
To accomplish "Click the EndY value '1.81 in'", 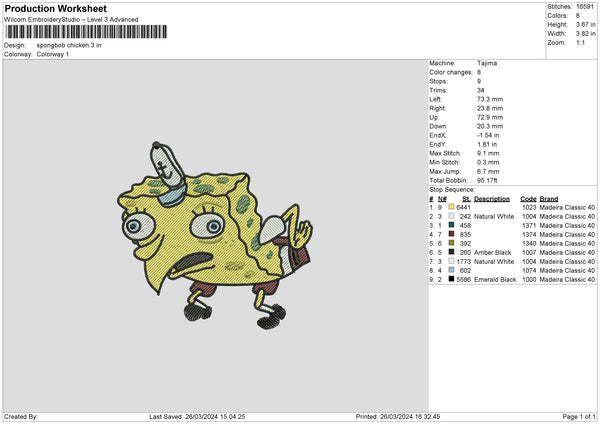I will click(x=487, y=144).
